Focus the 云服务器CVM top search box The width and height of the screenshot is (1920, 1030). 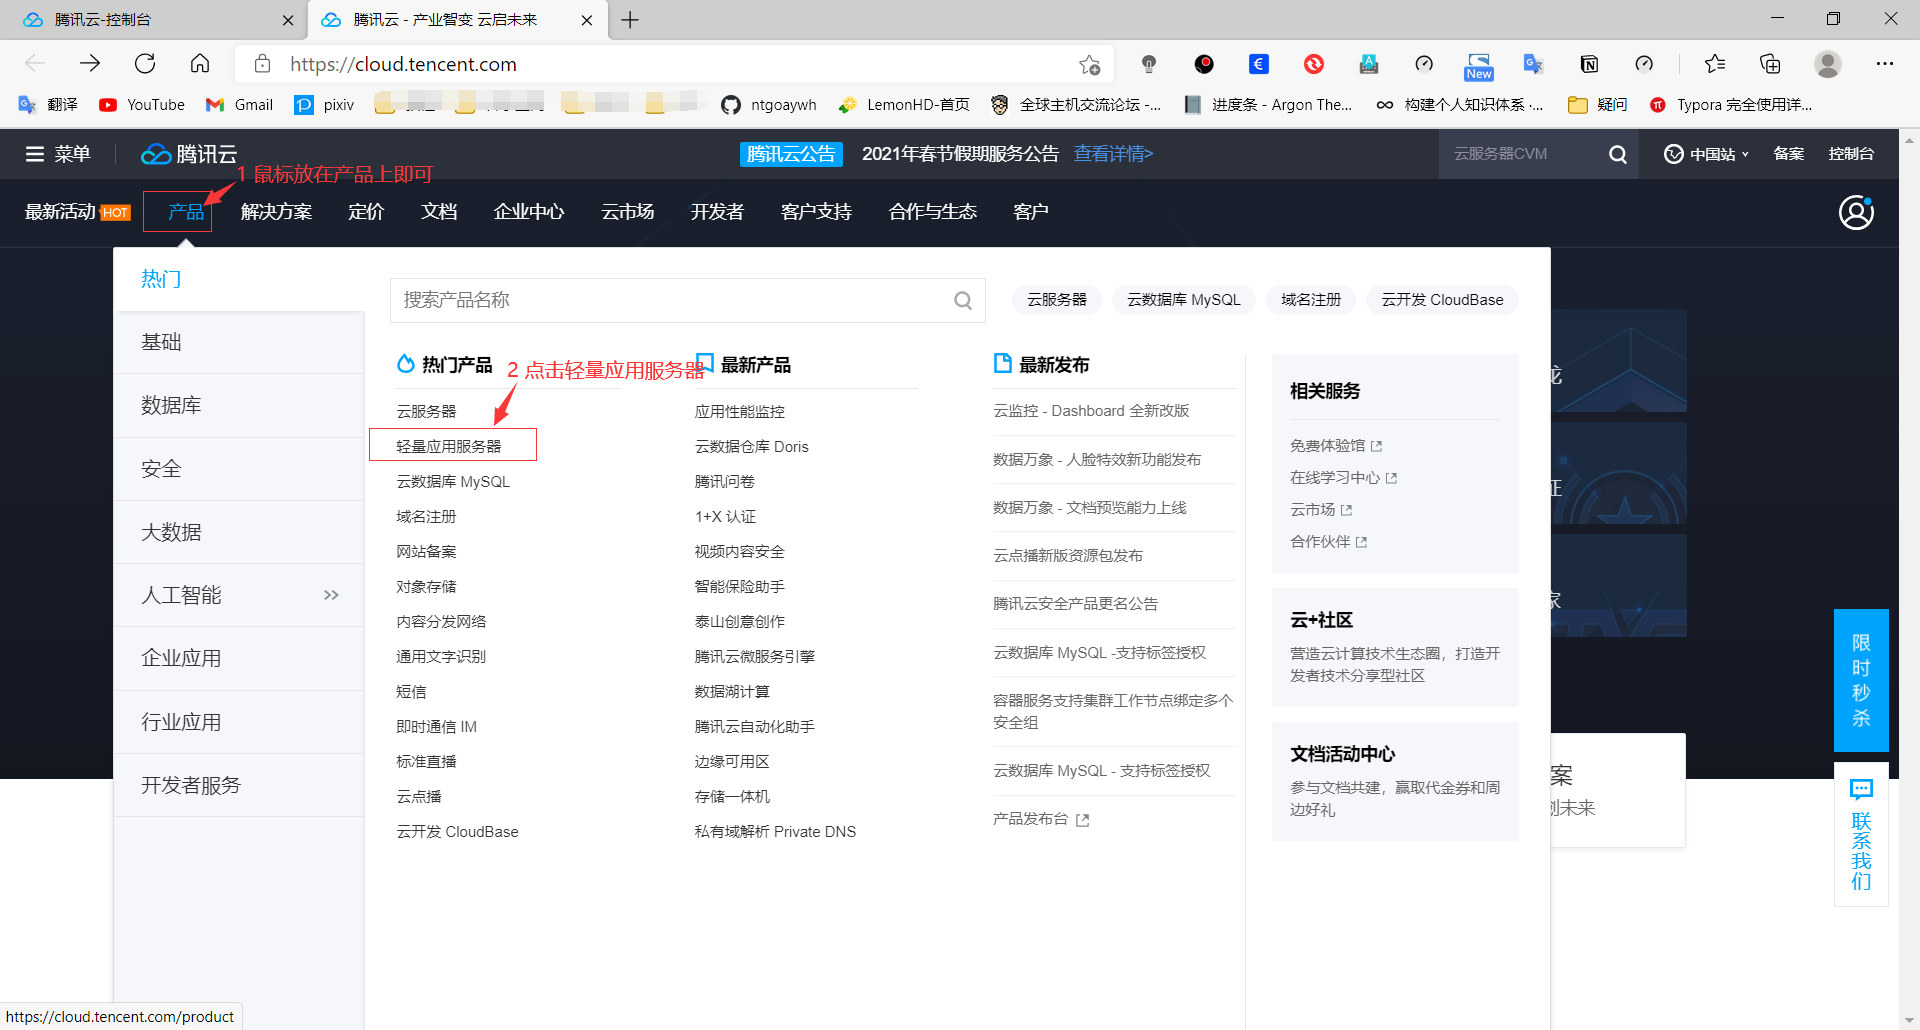point(1520,154)
